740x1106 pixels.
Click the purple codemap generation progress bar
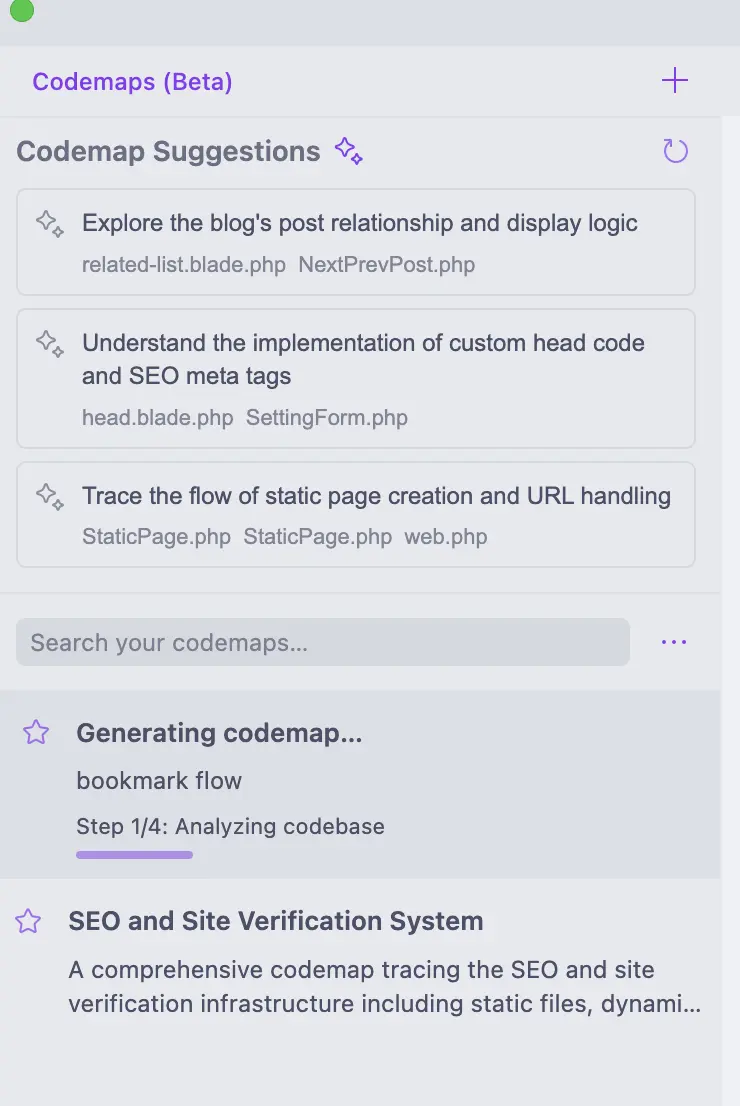(x=134, y=855)
